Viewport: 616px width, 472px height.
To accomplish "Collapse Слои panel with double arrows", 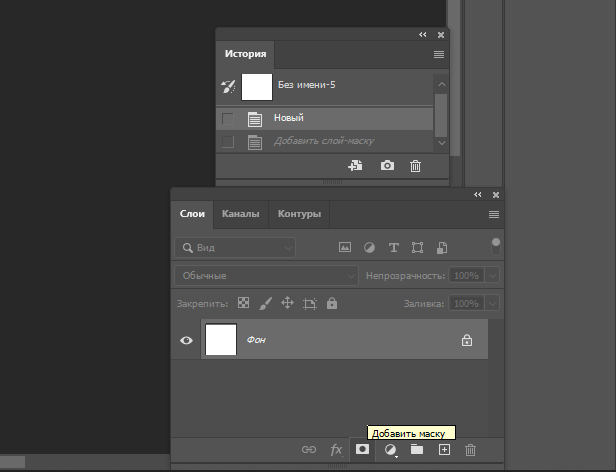I will (x=478, y=195).
